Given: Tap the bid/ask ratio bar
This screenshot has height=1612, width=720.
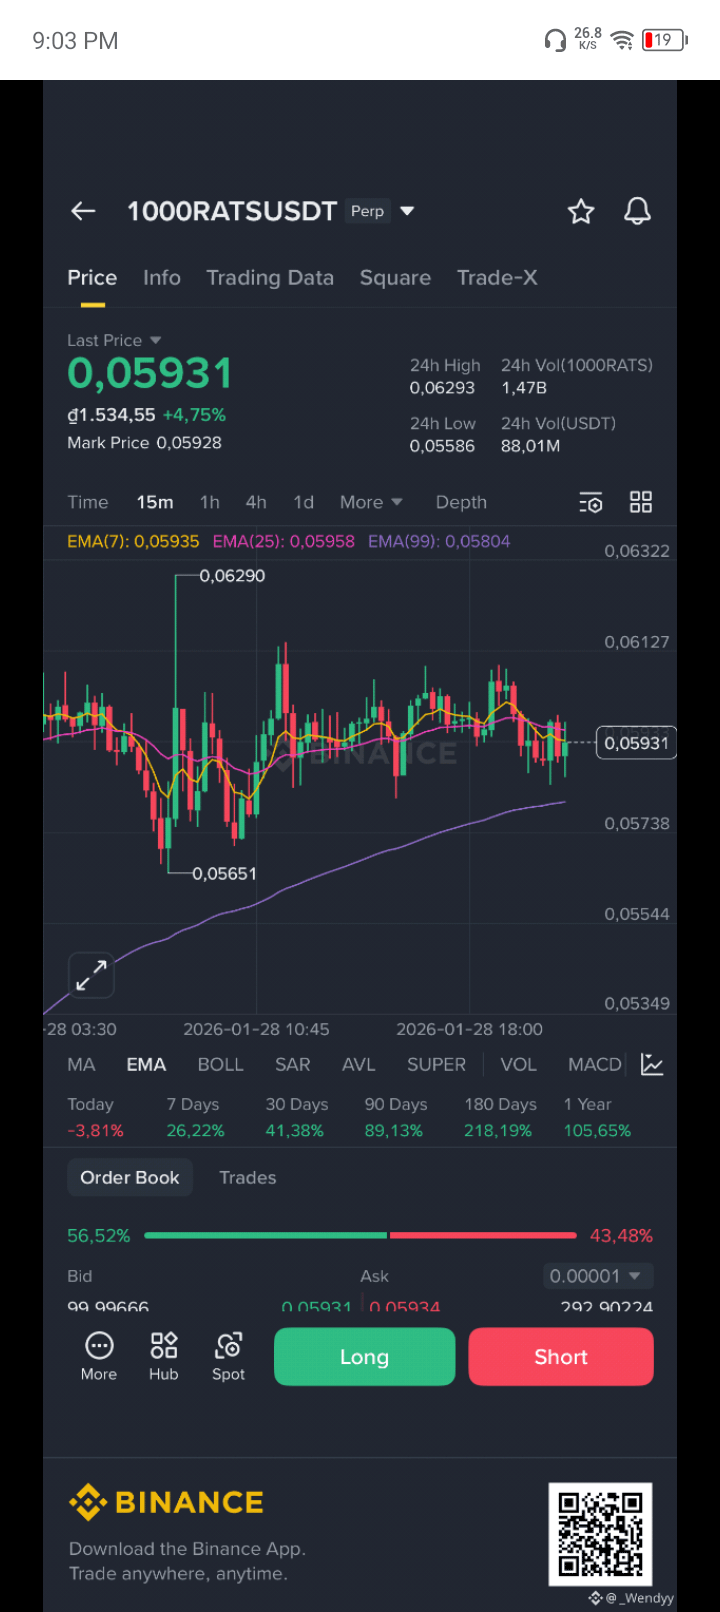Looking at the screenshot, I should point(360,1236).
